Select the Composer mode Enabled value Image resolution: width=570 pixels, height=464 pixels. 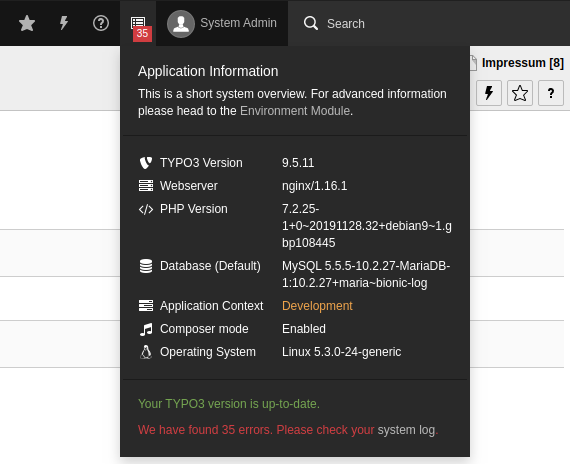coord(304,329)
